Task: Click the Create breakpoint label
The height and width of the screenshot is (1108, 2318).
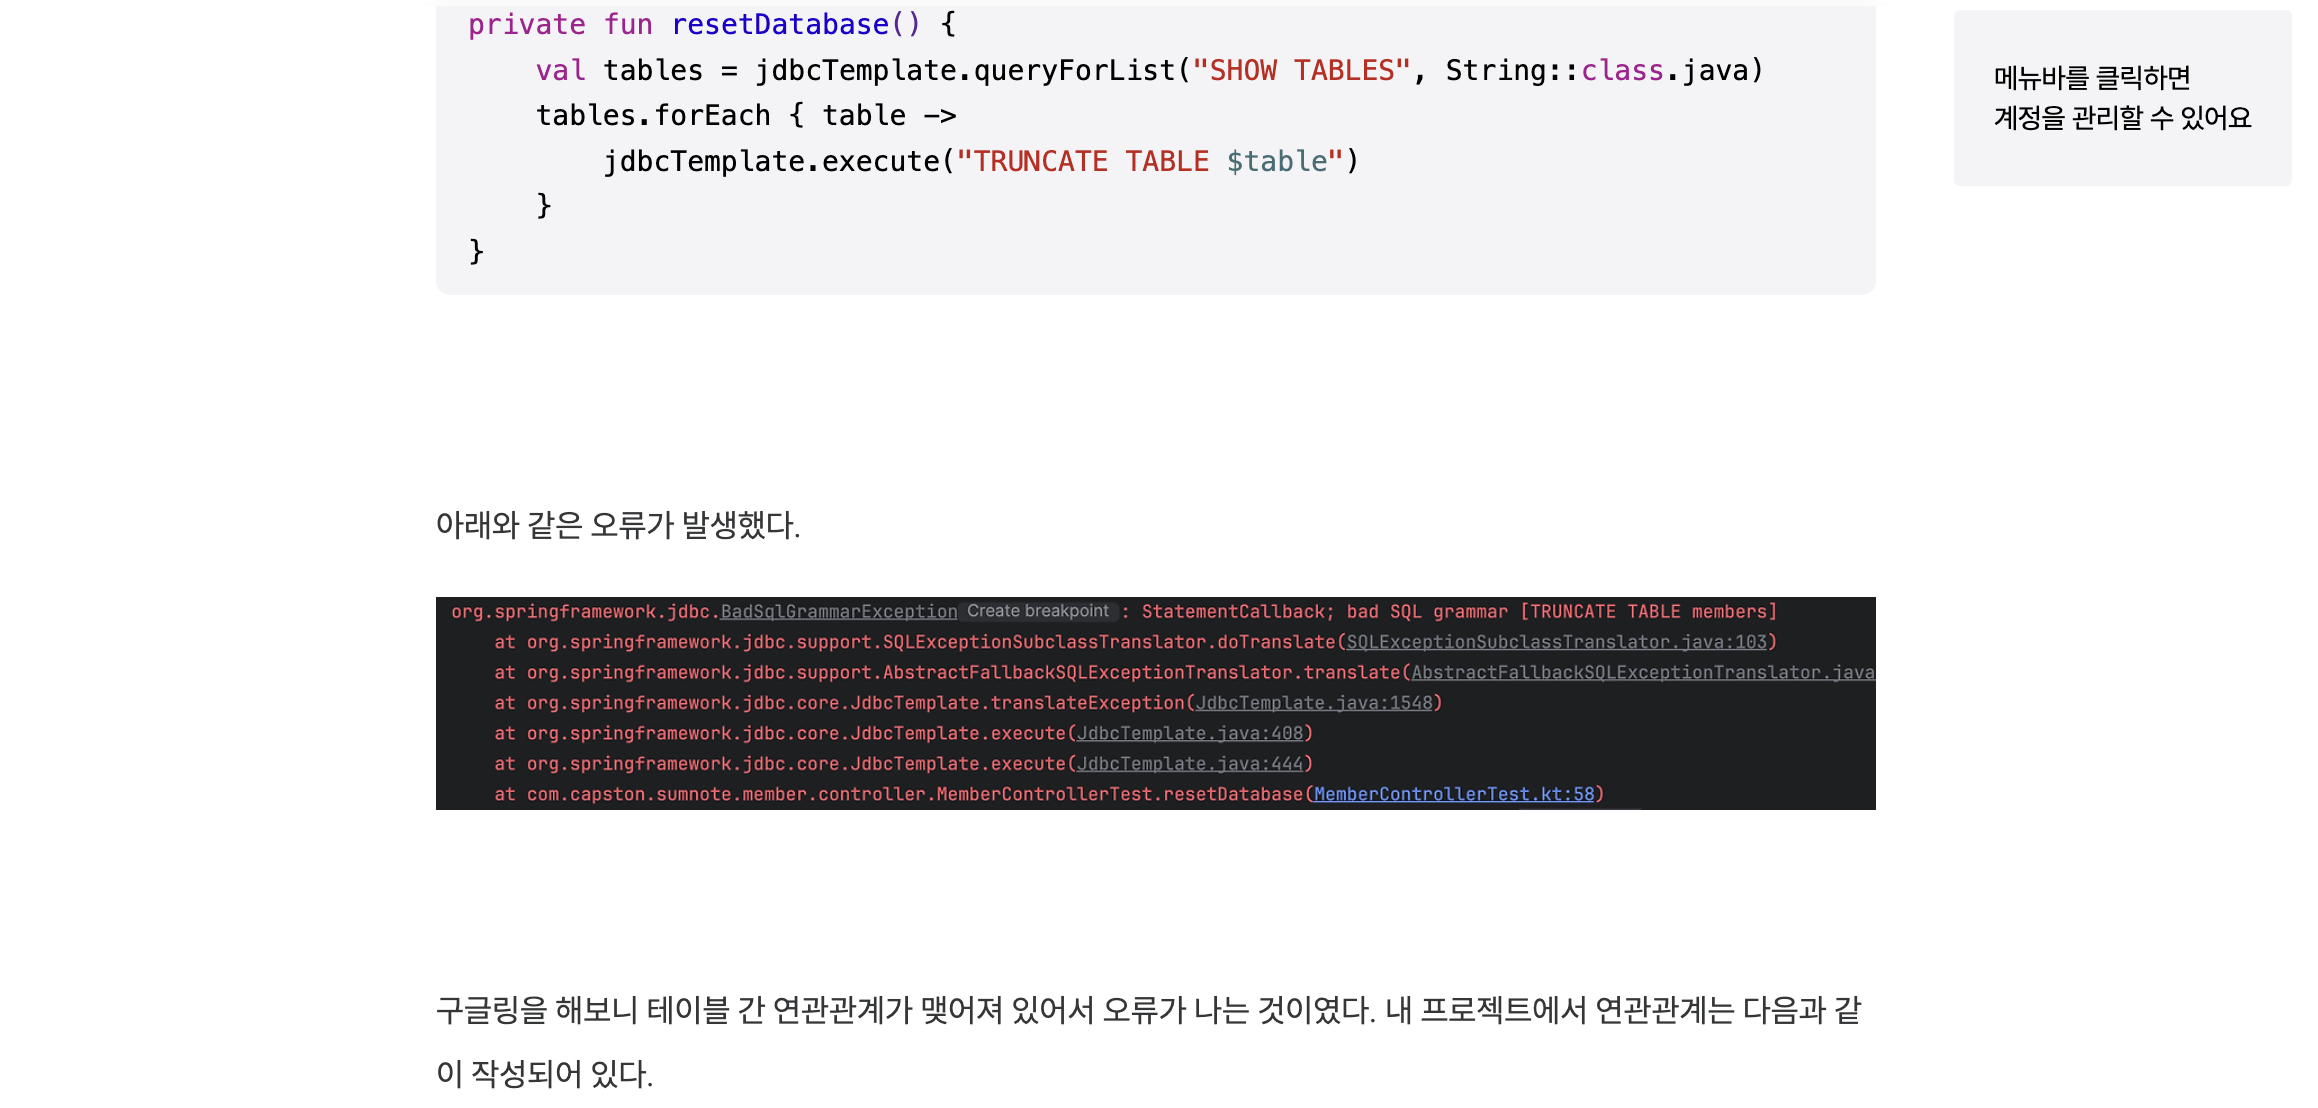Action: point(1037,611)
